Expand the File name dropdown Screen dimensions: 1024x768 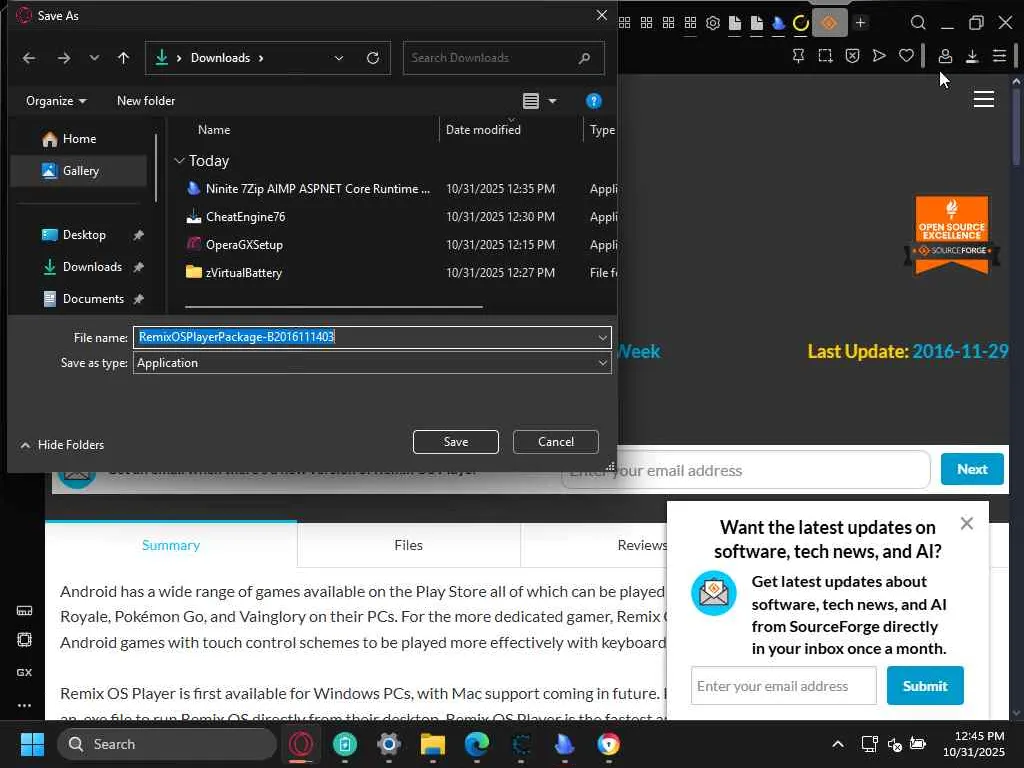point(602,338)
